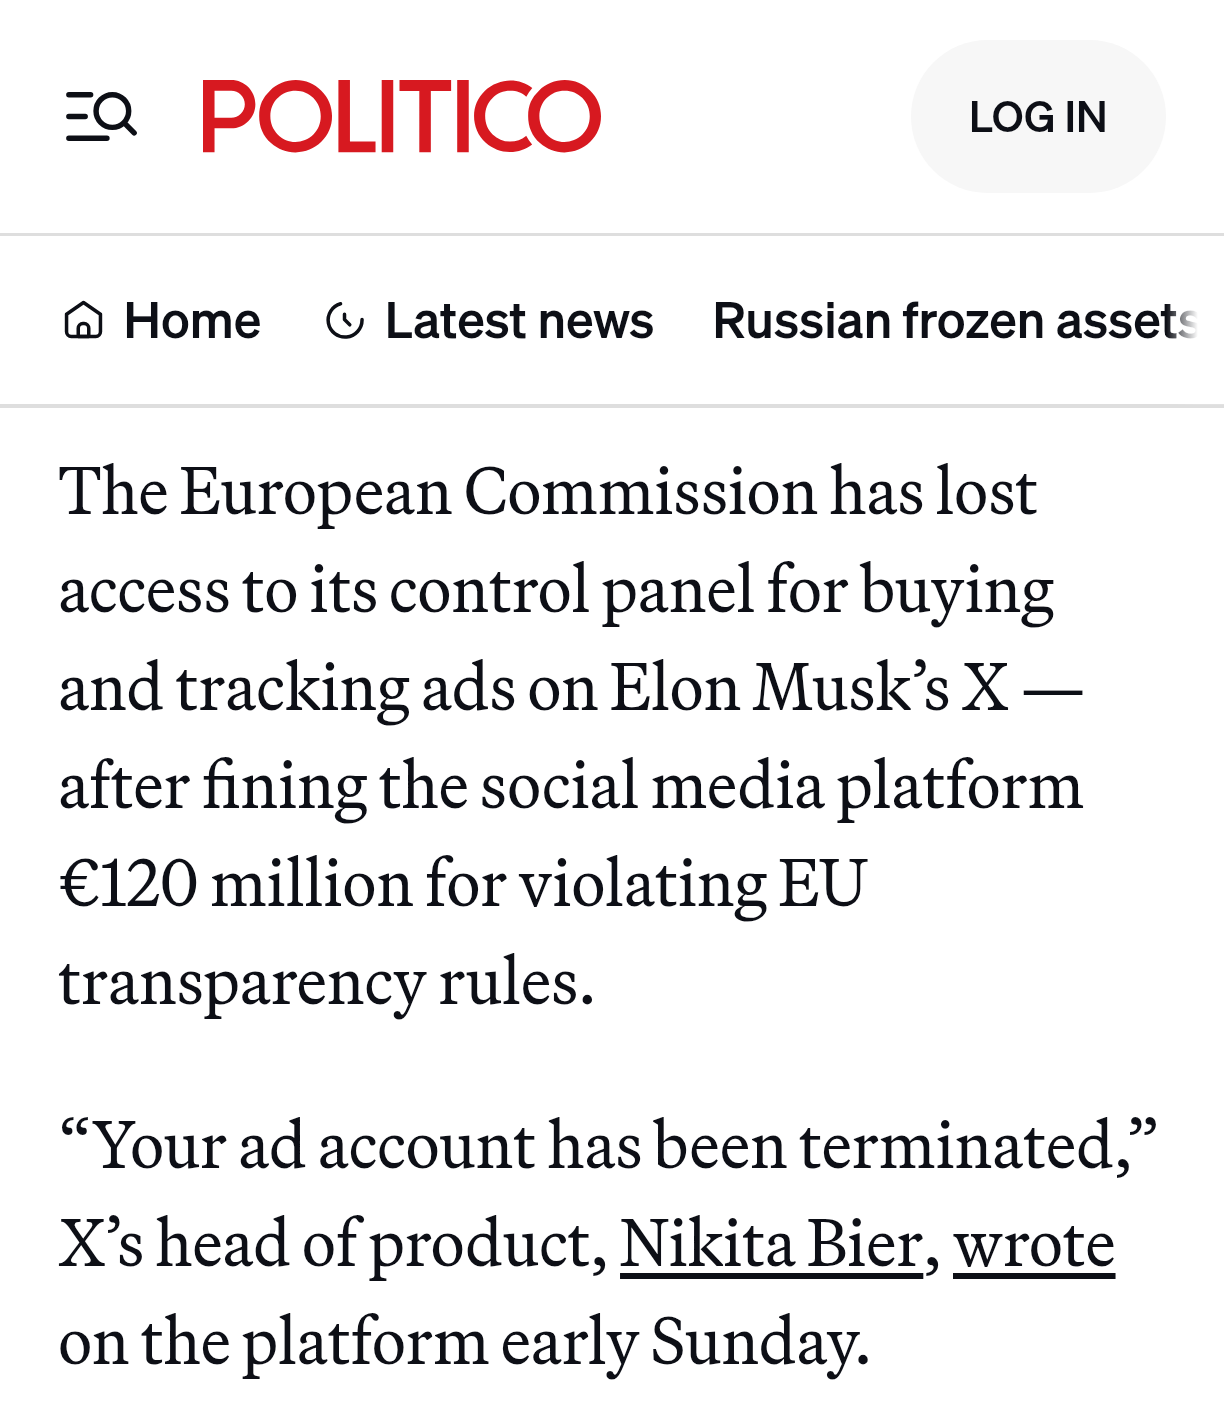This screenshot has width=1224, height=1427.
Task: Open the Latest news section
Action: click(518, 321)
